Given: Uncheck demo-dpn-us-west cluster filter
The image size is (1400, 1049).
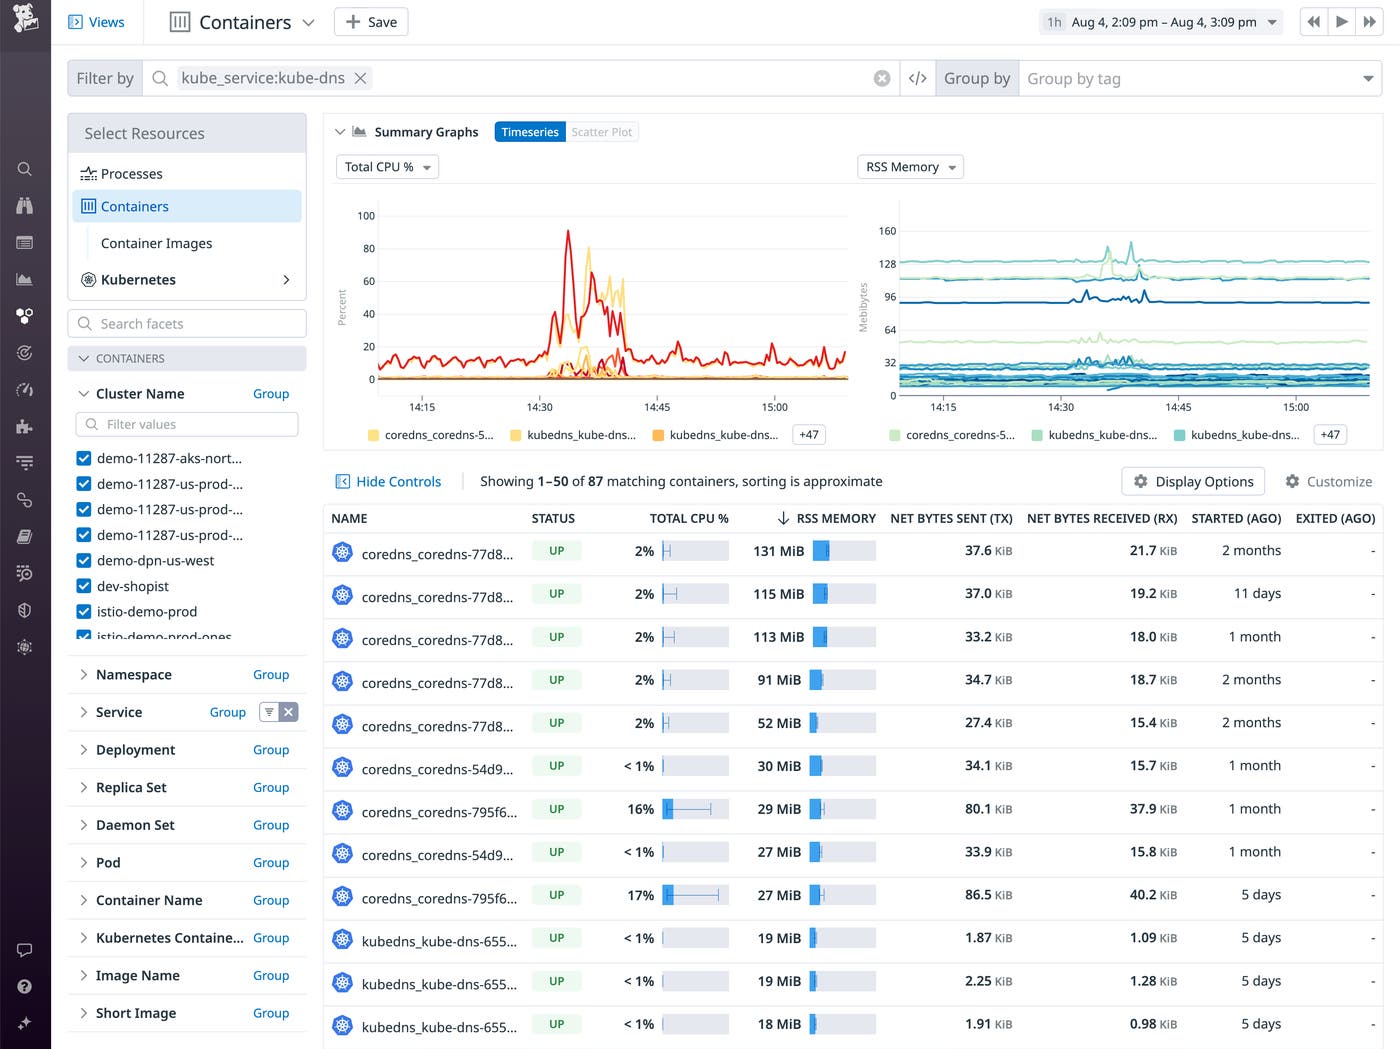Looking at the screenshot, I should click(x=83, y=560).
